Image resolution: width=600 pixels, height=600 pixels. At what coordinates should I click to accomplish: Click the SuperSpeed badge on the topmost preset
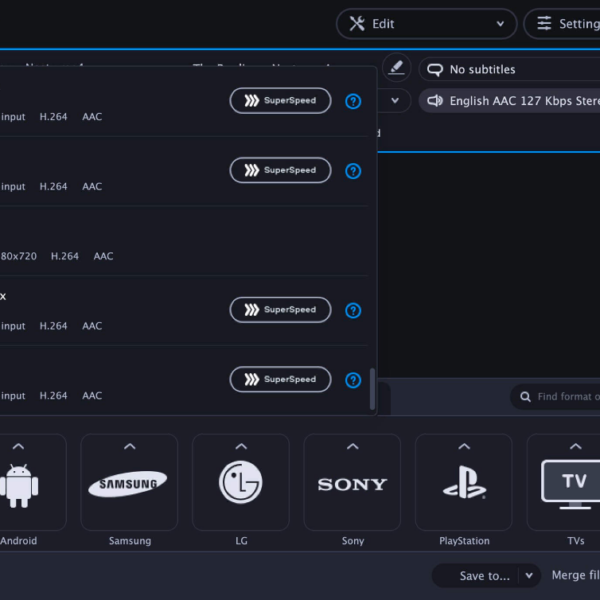point(280,101)
